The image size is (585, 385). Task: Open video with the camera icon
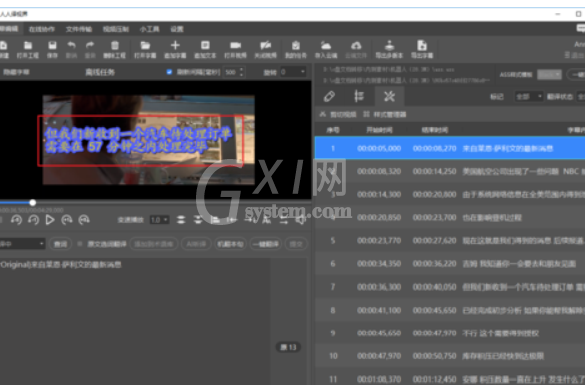pos(235,46)
